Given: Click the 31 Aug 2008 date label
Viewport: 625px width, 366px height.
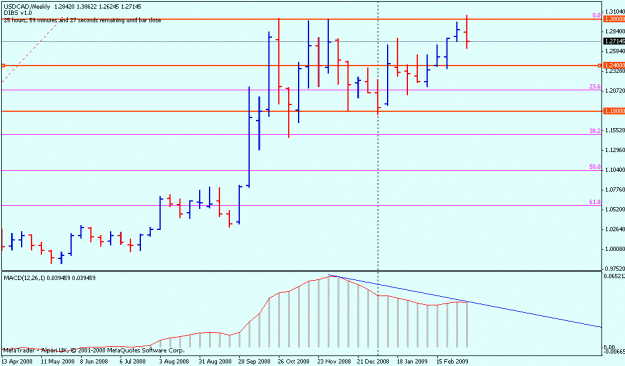Looking at the screenshot, I should [x=214, y=362].
